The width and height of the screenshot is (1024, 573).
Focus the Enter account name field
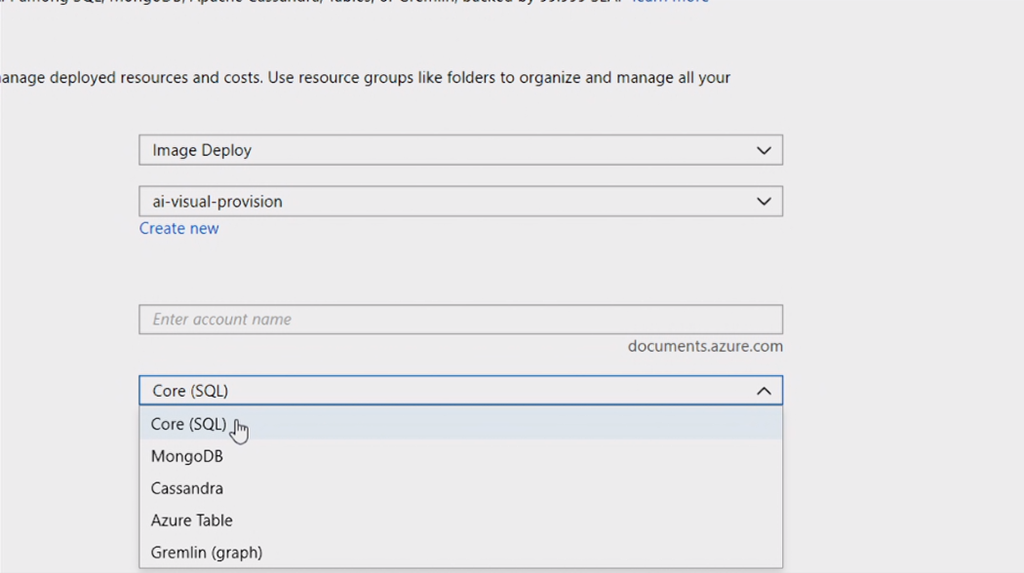[x=460, y=320]
